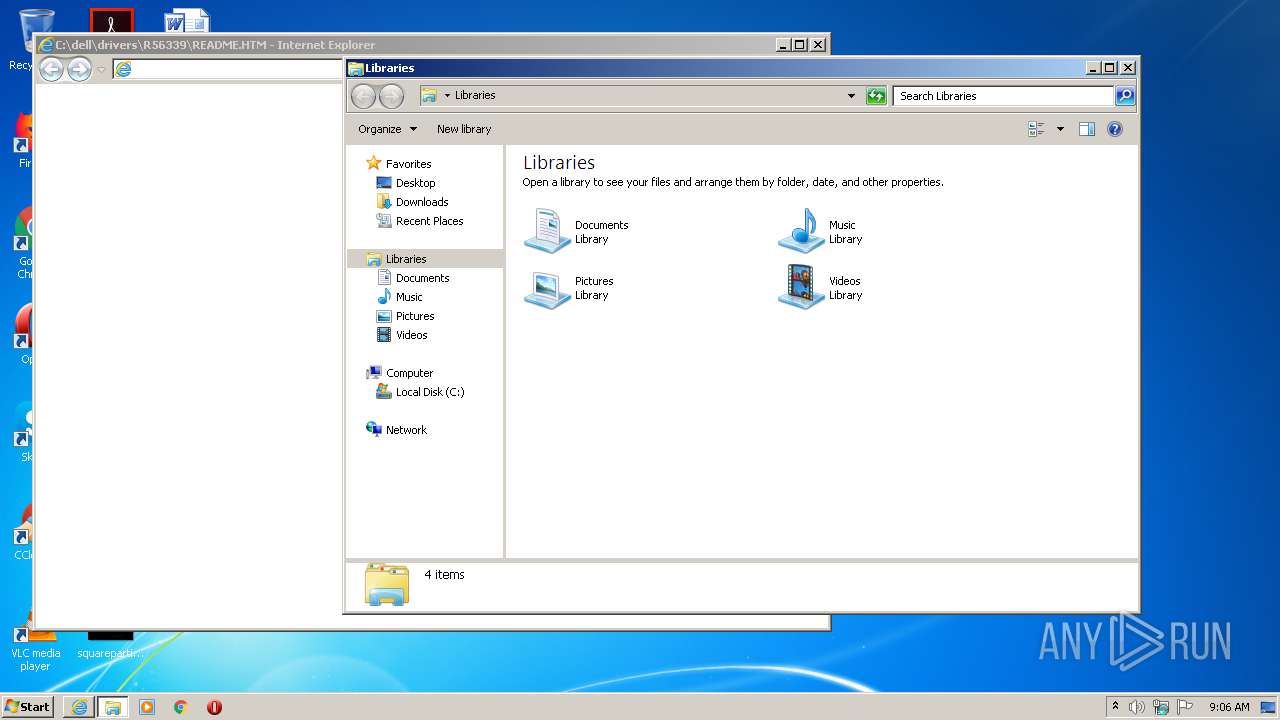Open the Pictures library icon

[x=547, y=288]
